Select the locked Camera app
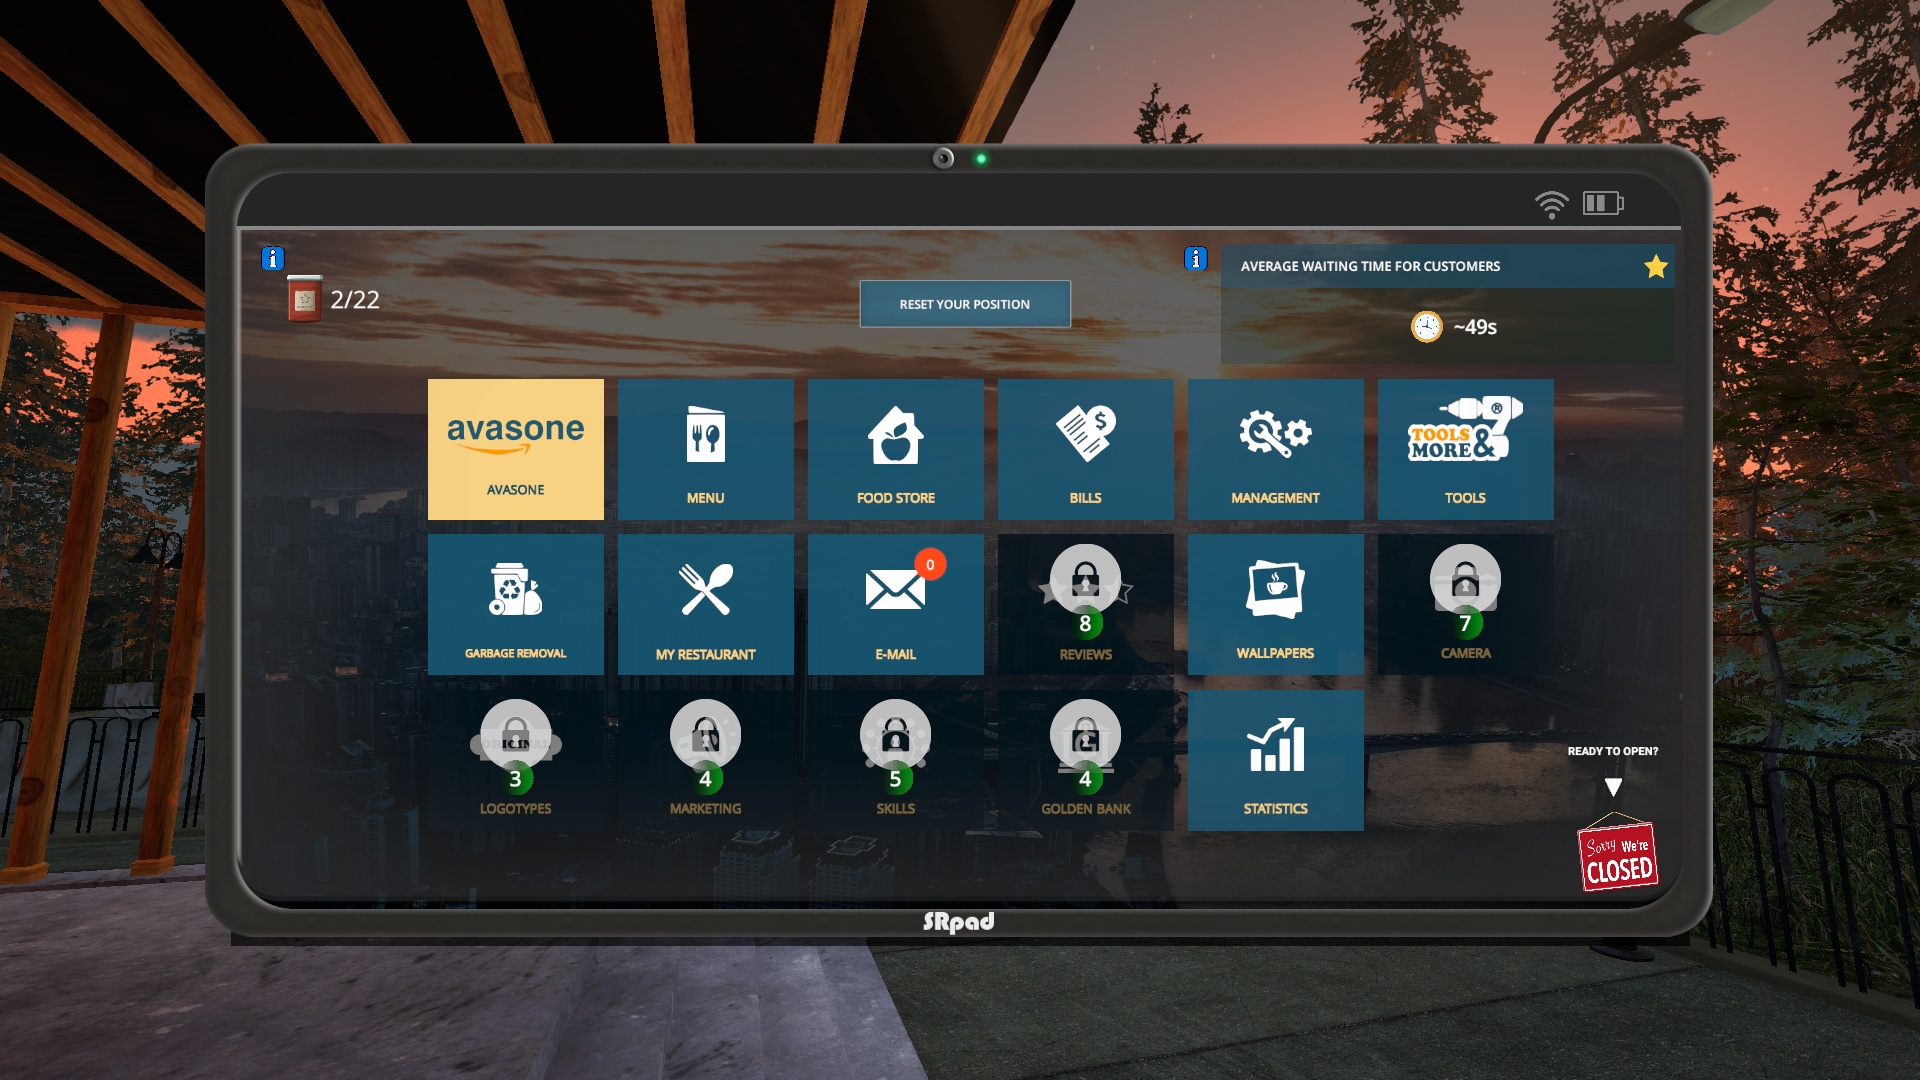 point(1464,604)
